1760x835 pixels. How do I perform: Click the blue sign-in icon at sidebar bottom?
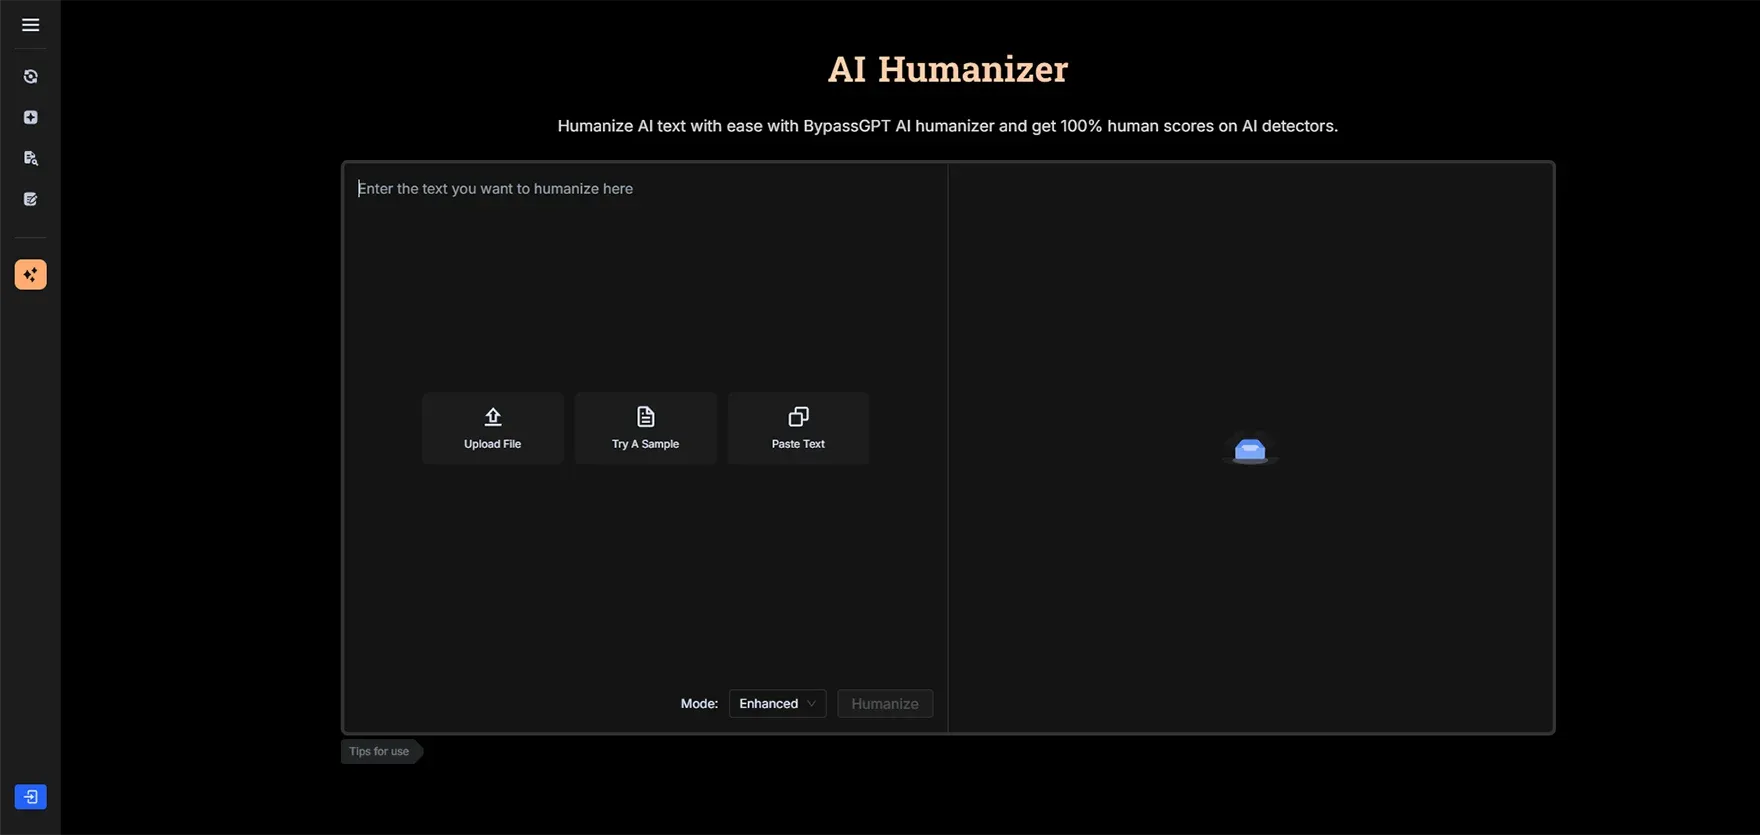tap(31, 797)
